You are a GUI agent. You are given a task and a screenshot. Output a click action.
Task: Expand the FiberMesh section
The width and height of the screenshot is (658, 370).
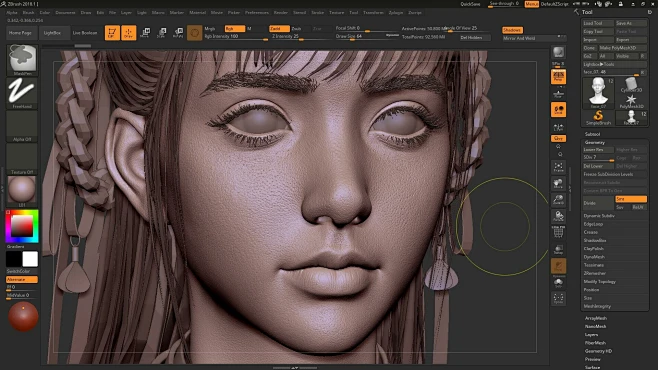click(595, 343)
